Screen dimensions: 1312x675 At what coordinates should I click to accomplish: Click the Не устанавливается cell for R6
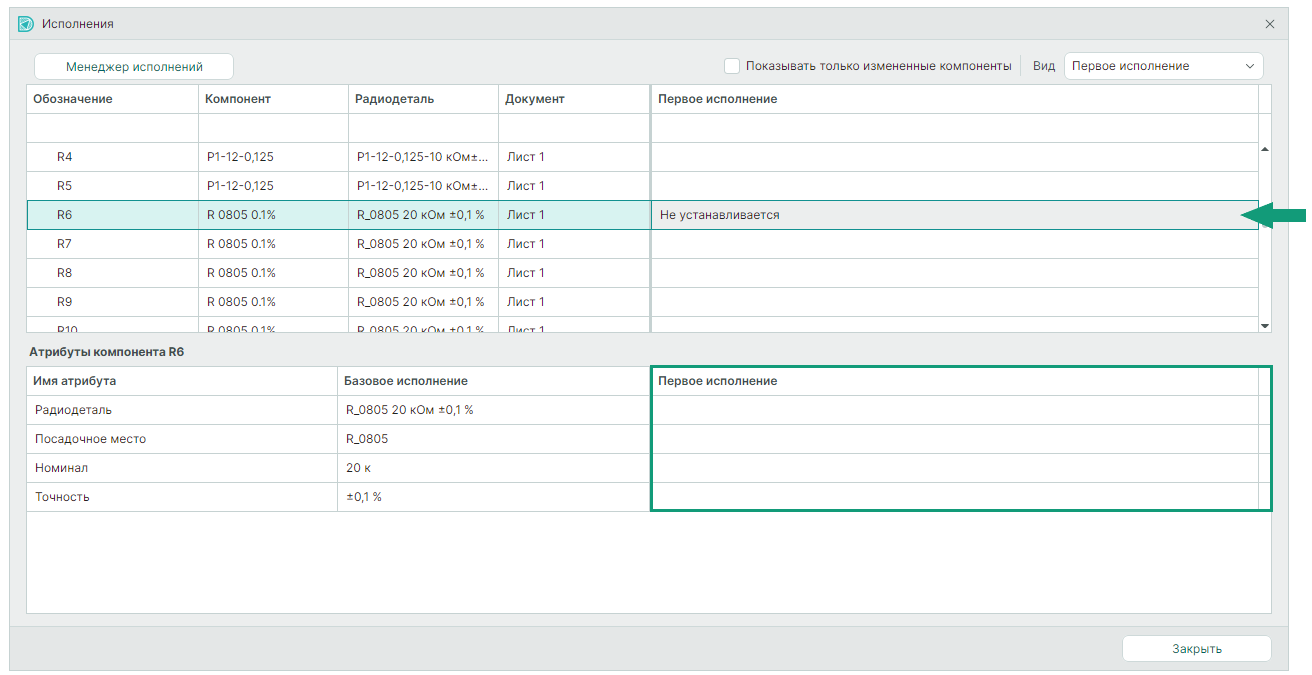[954, 215]
